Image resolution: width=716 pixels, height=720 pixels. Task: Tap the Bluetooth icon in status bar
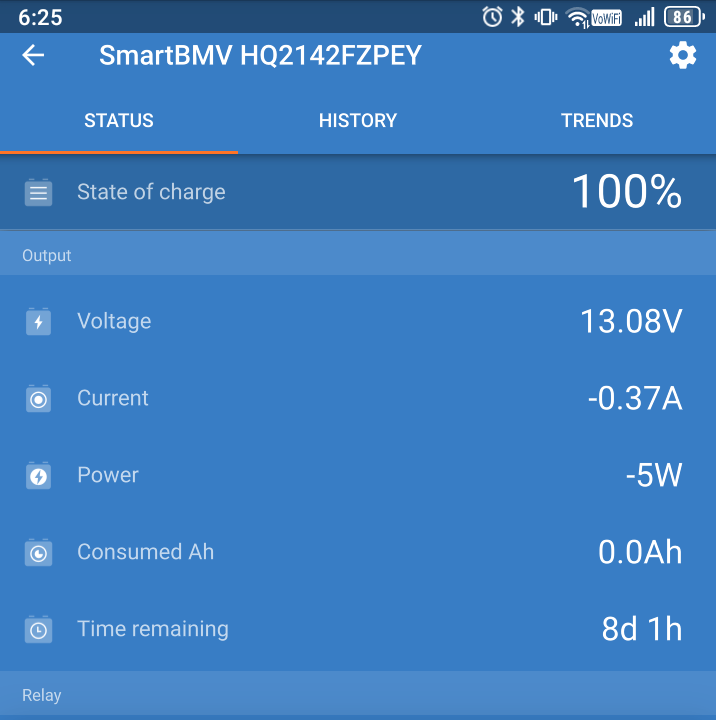point(518,17)
